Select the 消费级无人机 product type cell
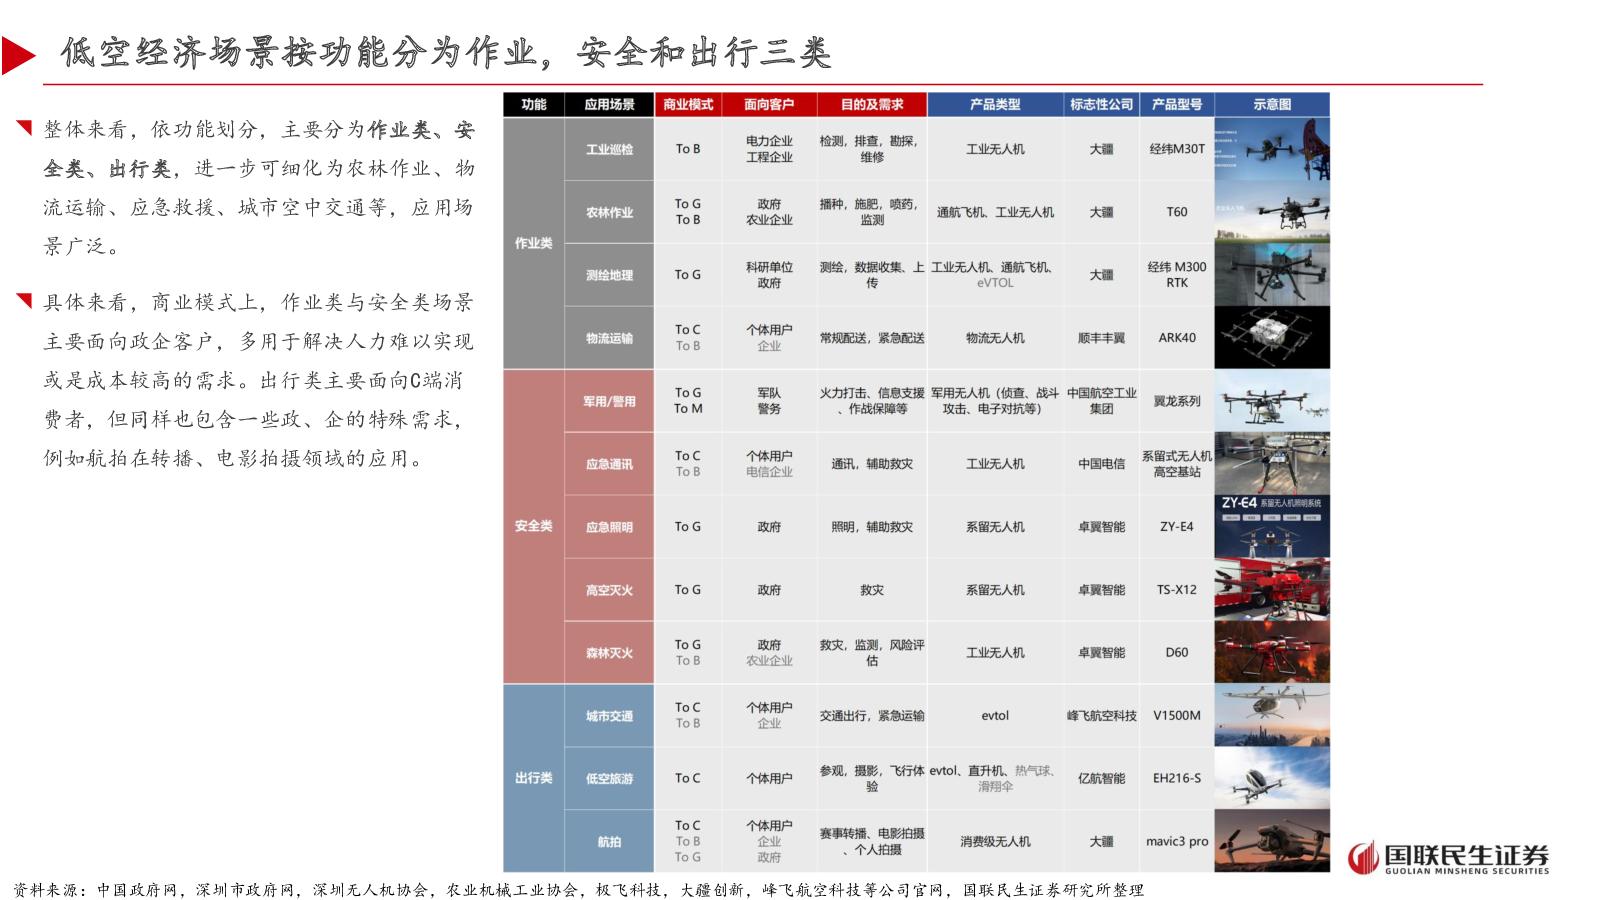Image resolution: width=1600 pixels, height=900 pixels. click(995, 842)
